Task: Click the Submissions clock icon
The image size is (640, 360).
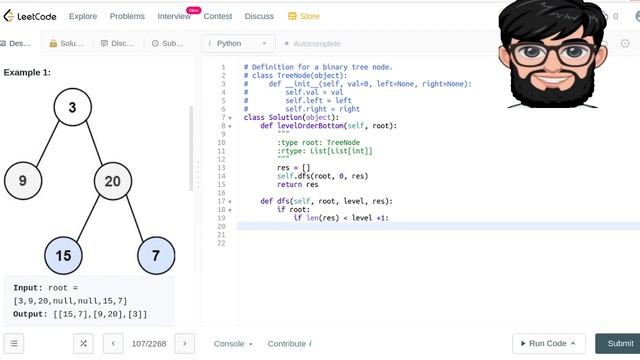Action: (x=155, y=43)
